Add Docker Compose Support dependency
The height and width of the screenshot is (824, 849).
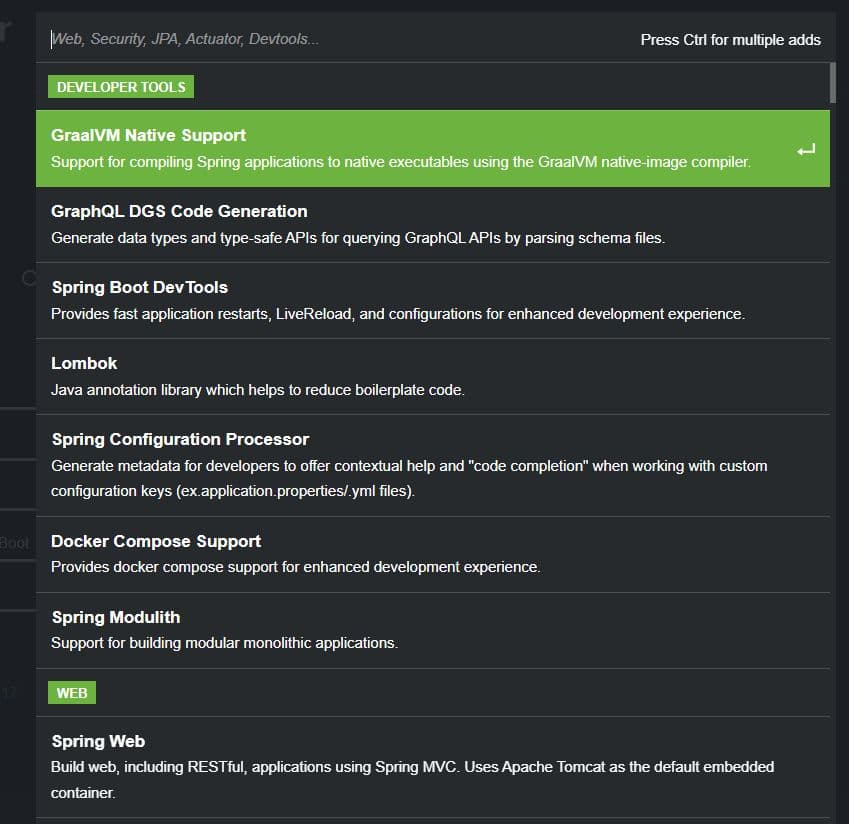pyautogui.click(x=433, y=554)
